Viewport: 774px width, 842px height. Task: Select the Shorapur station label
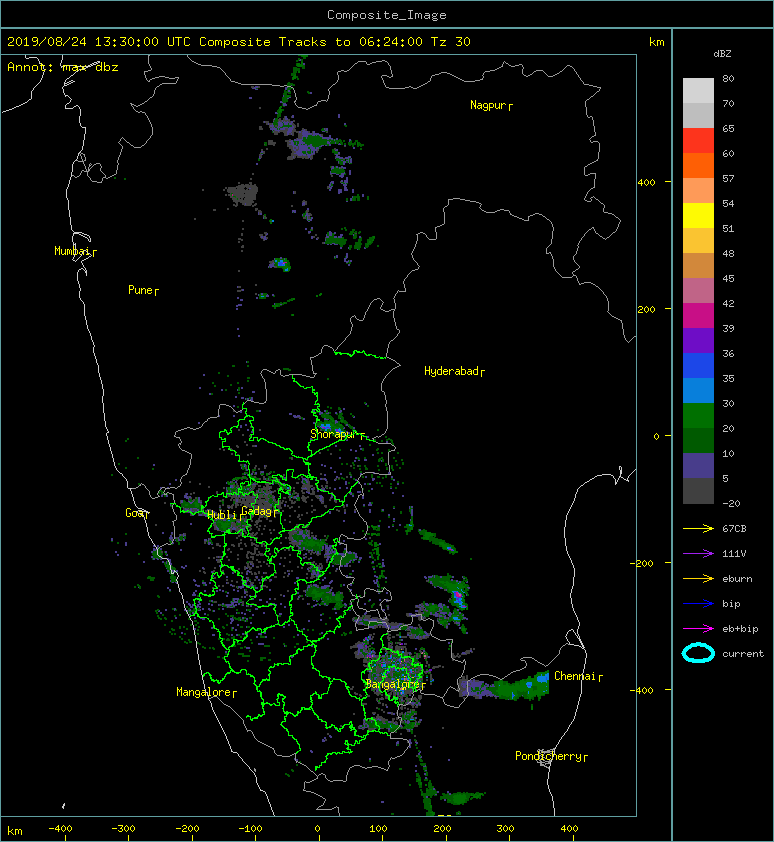pos(334,434)
